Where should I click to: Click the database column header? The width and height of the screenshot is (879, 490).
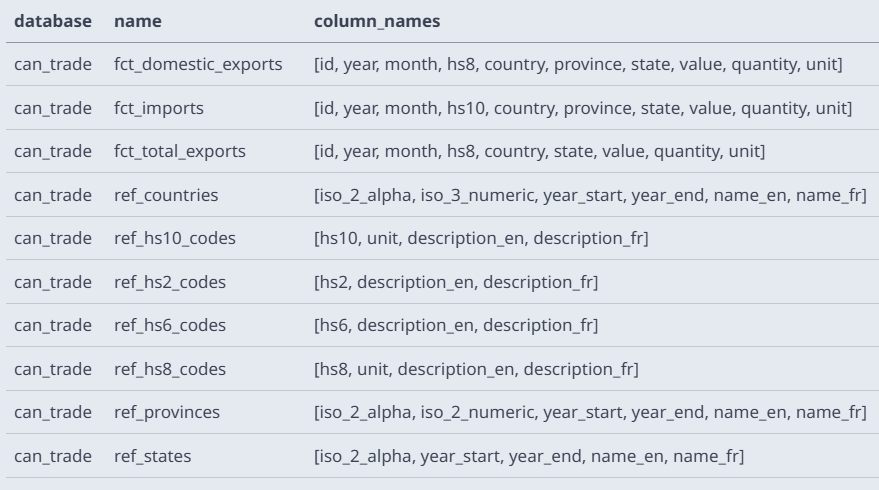click(54, 21)
